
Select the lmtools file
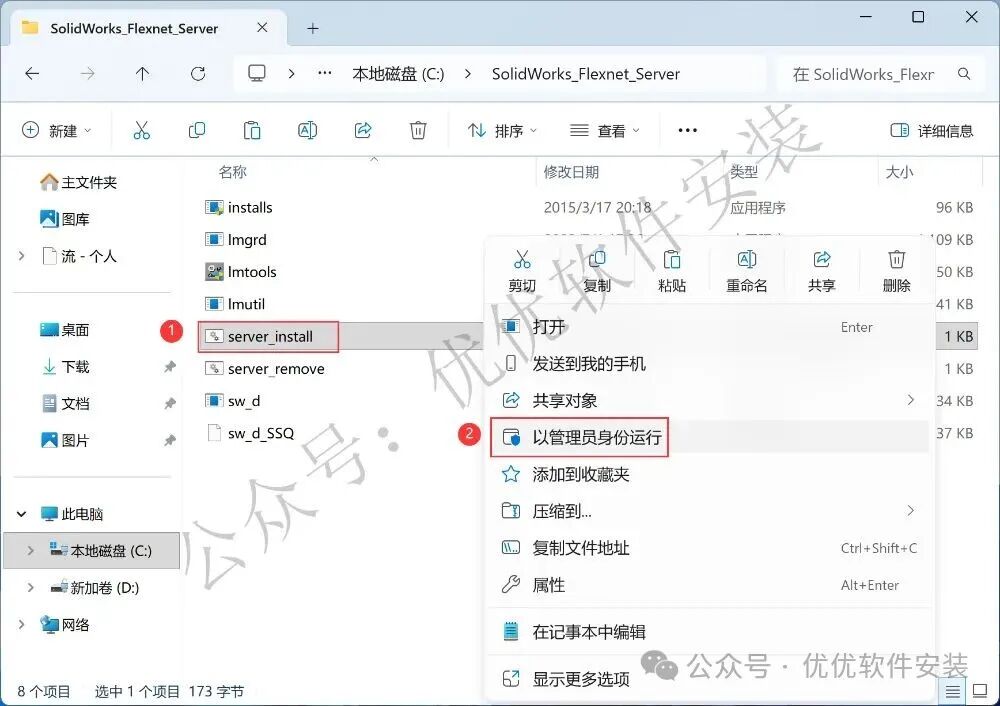coord(241,272)
